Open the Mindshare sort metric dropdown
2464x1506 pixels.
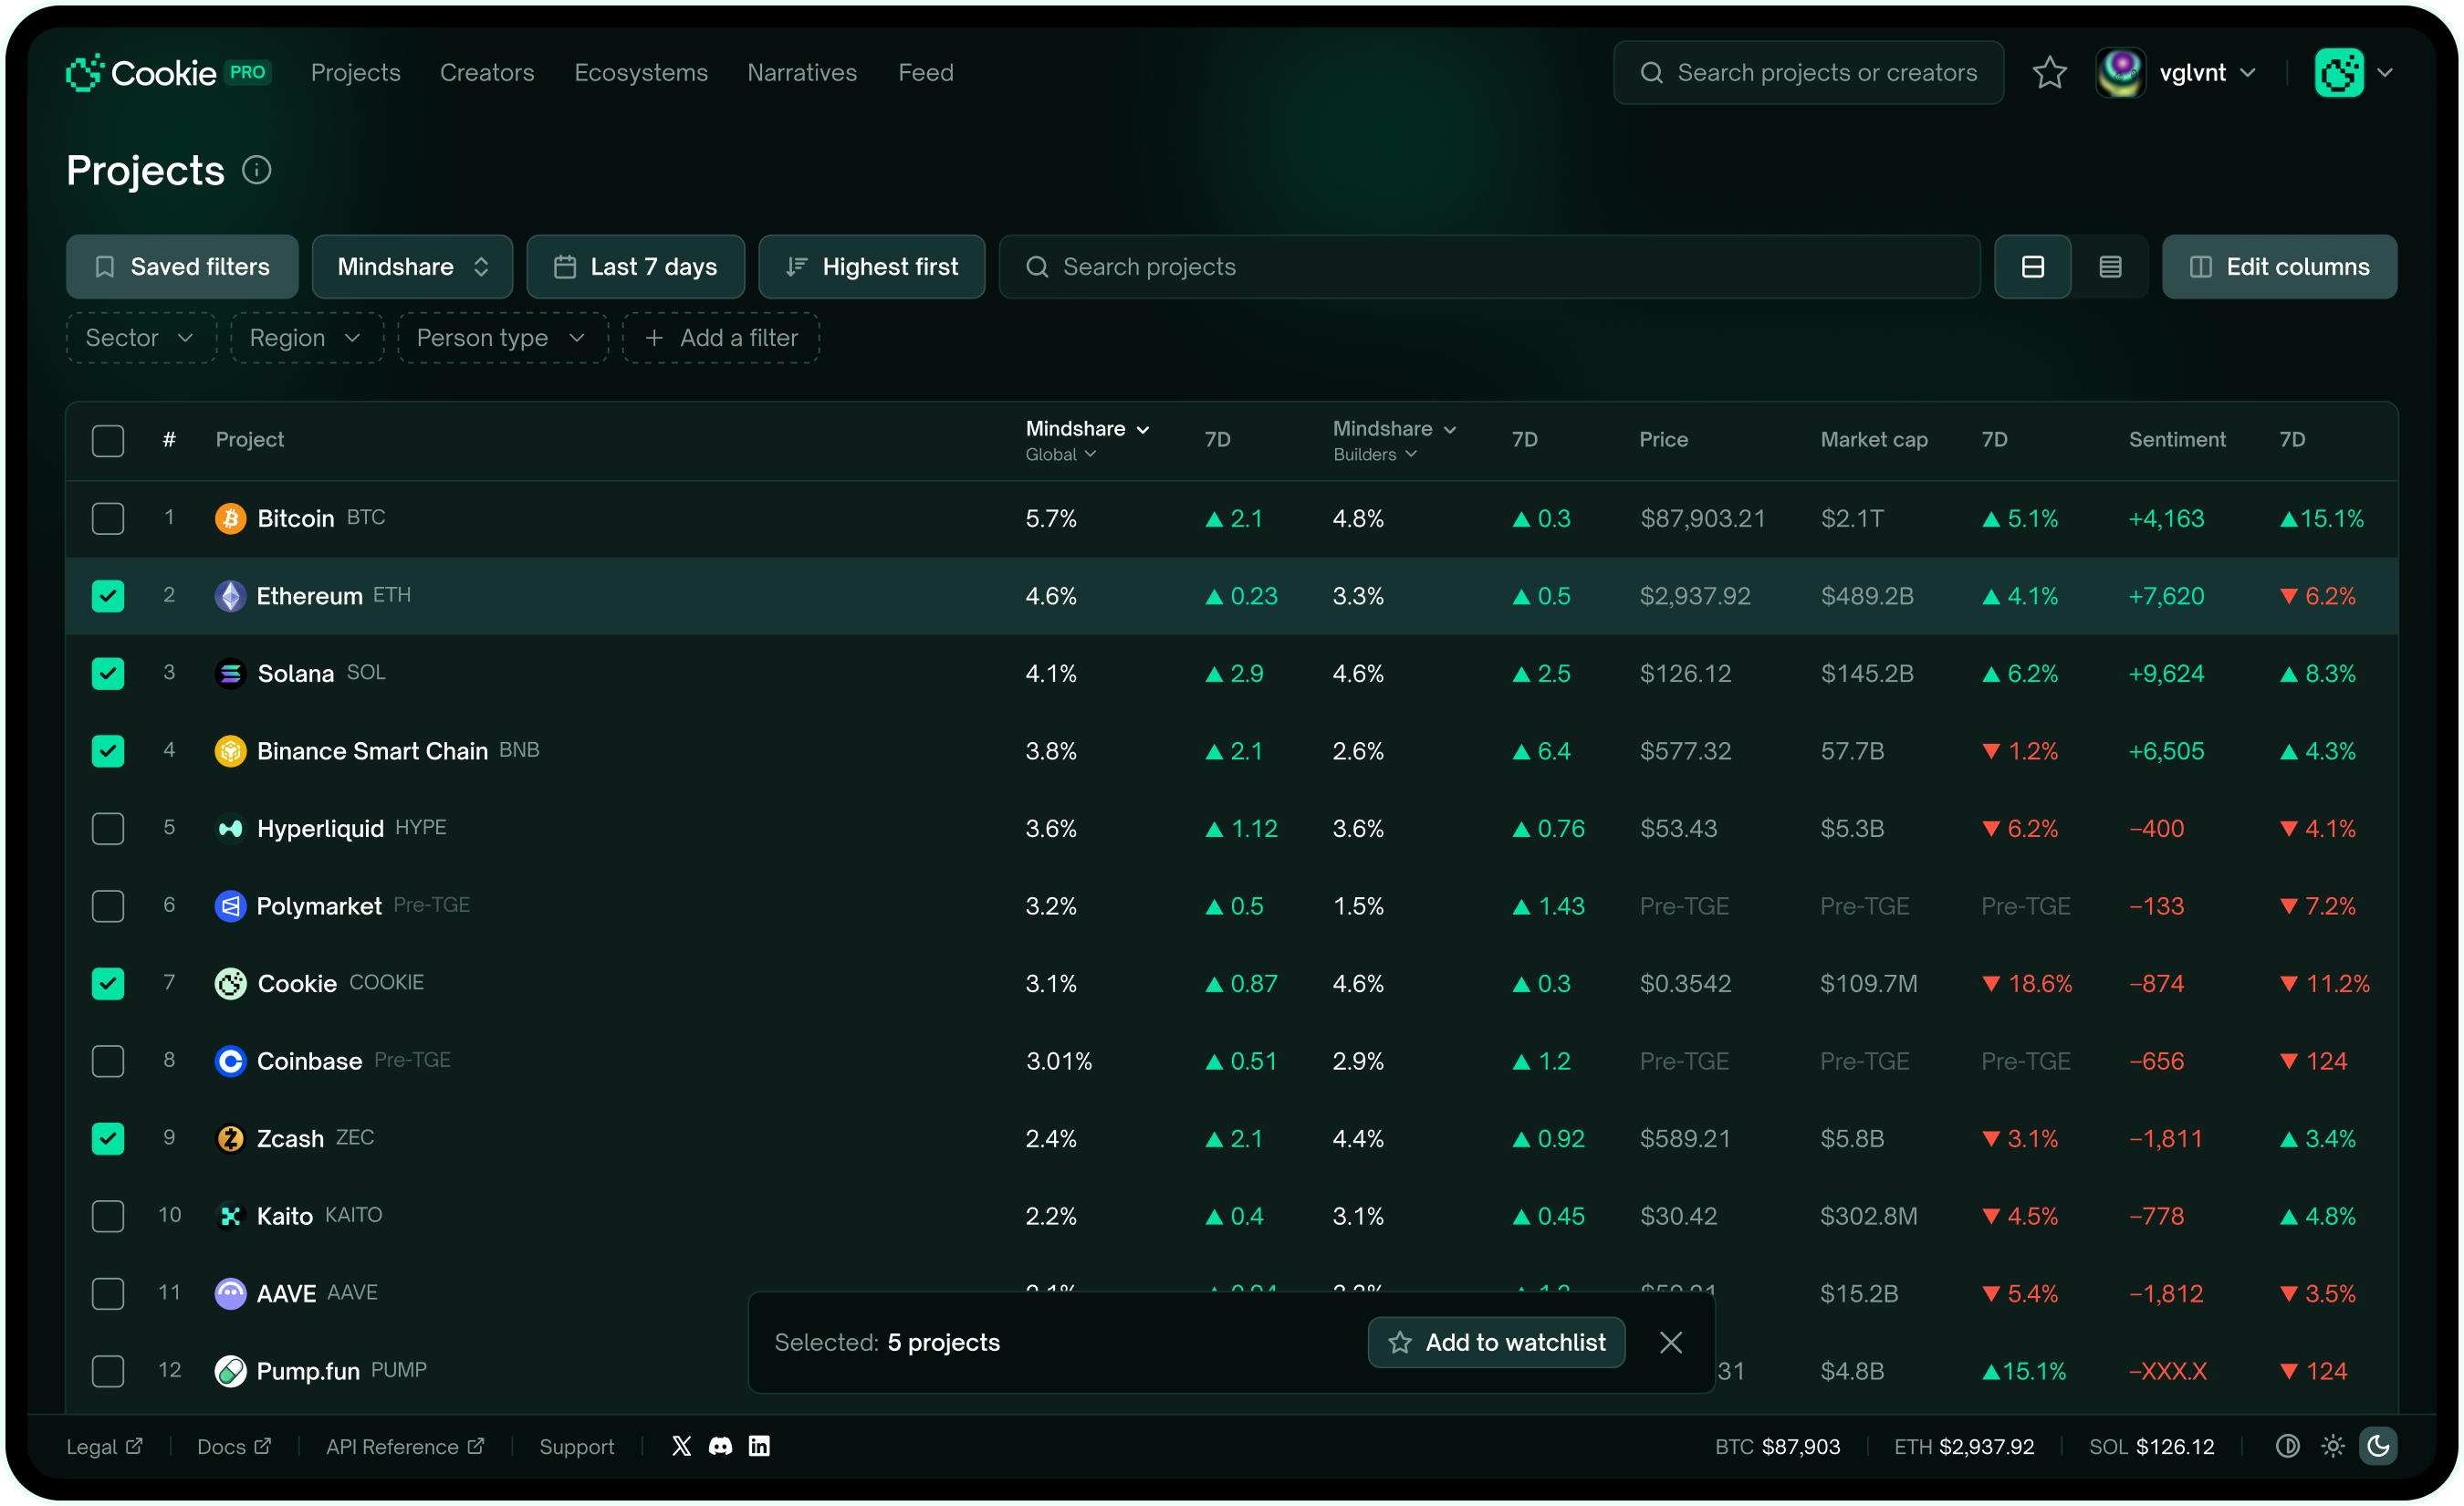coord(412,267)
